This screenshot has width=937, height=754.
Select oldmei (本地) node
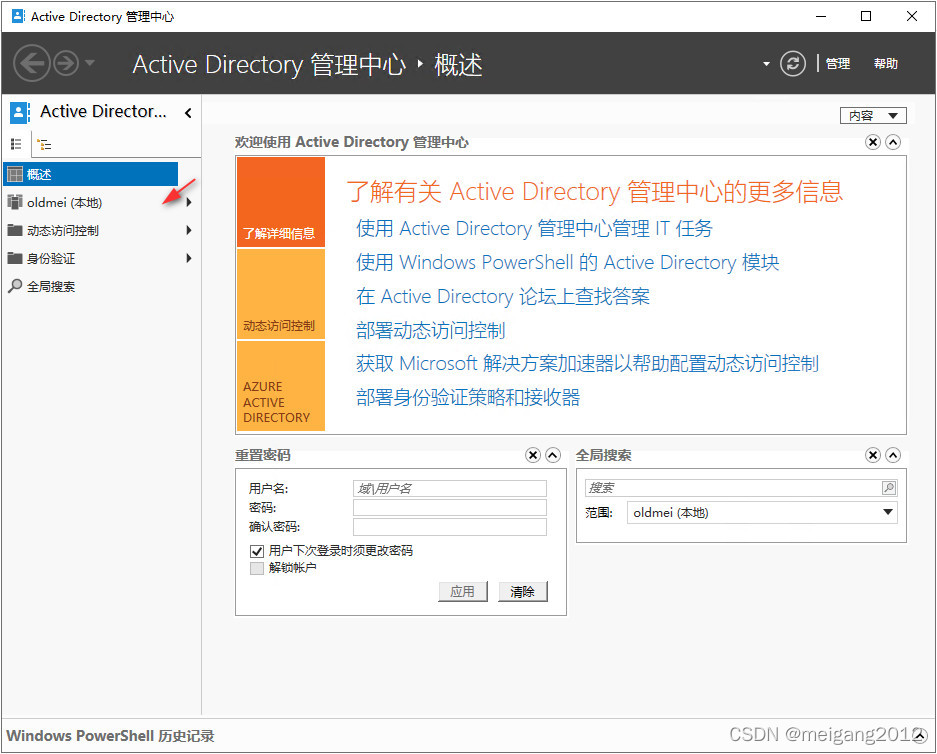click(x=65, y=203)
